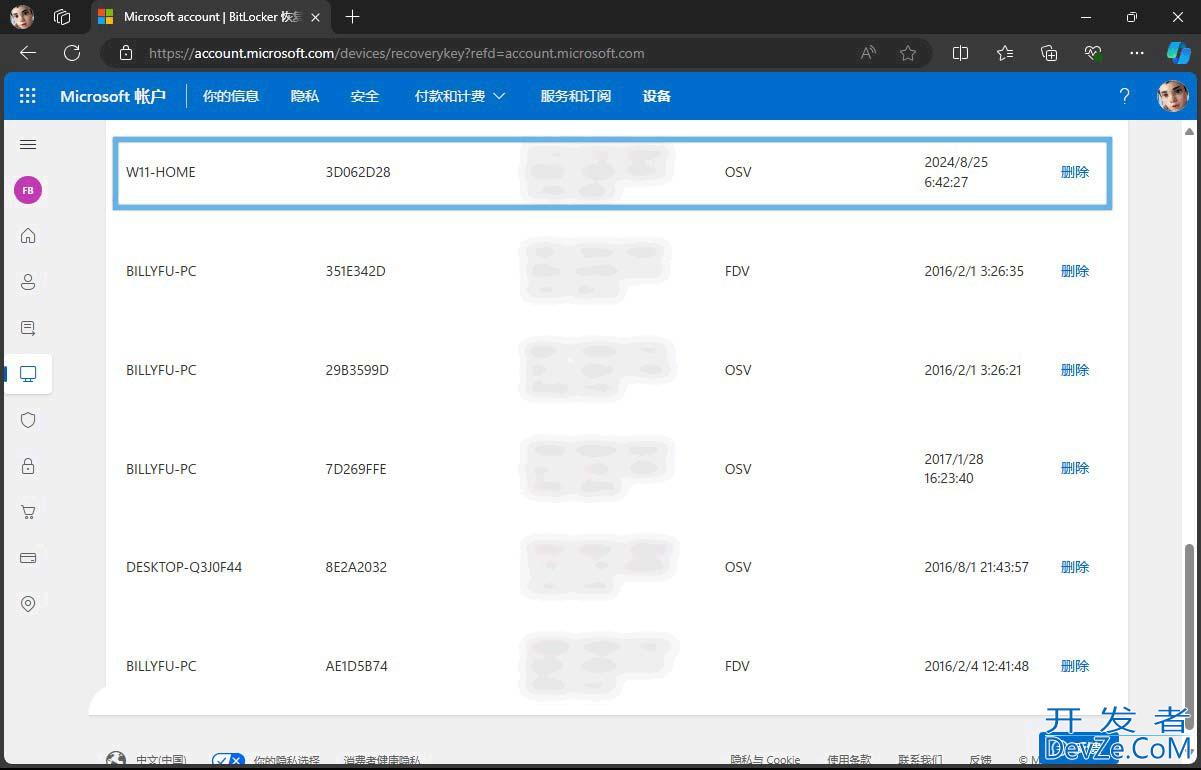Image resolution: width=1201 pixels, height=770 pixels.
Task: Open the Collections icon
Action: (1049, 53)
